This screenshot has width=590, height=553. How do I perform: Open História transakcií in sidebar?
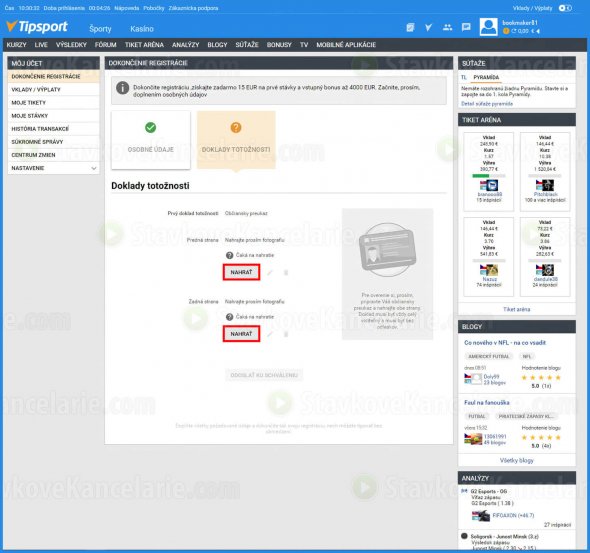click(53, 129)
